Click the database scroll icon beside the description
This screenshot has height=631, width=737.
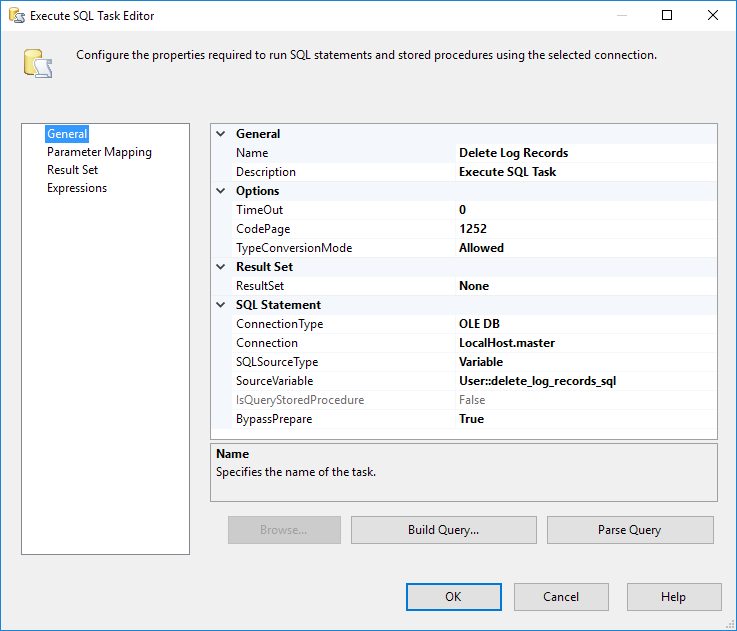tap(38, 63)
